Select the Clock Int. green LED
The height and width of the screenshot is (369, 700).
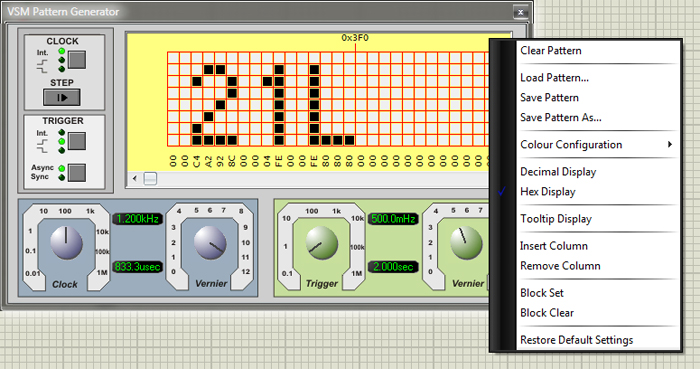[x=62, y=52]
